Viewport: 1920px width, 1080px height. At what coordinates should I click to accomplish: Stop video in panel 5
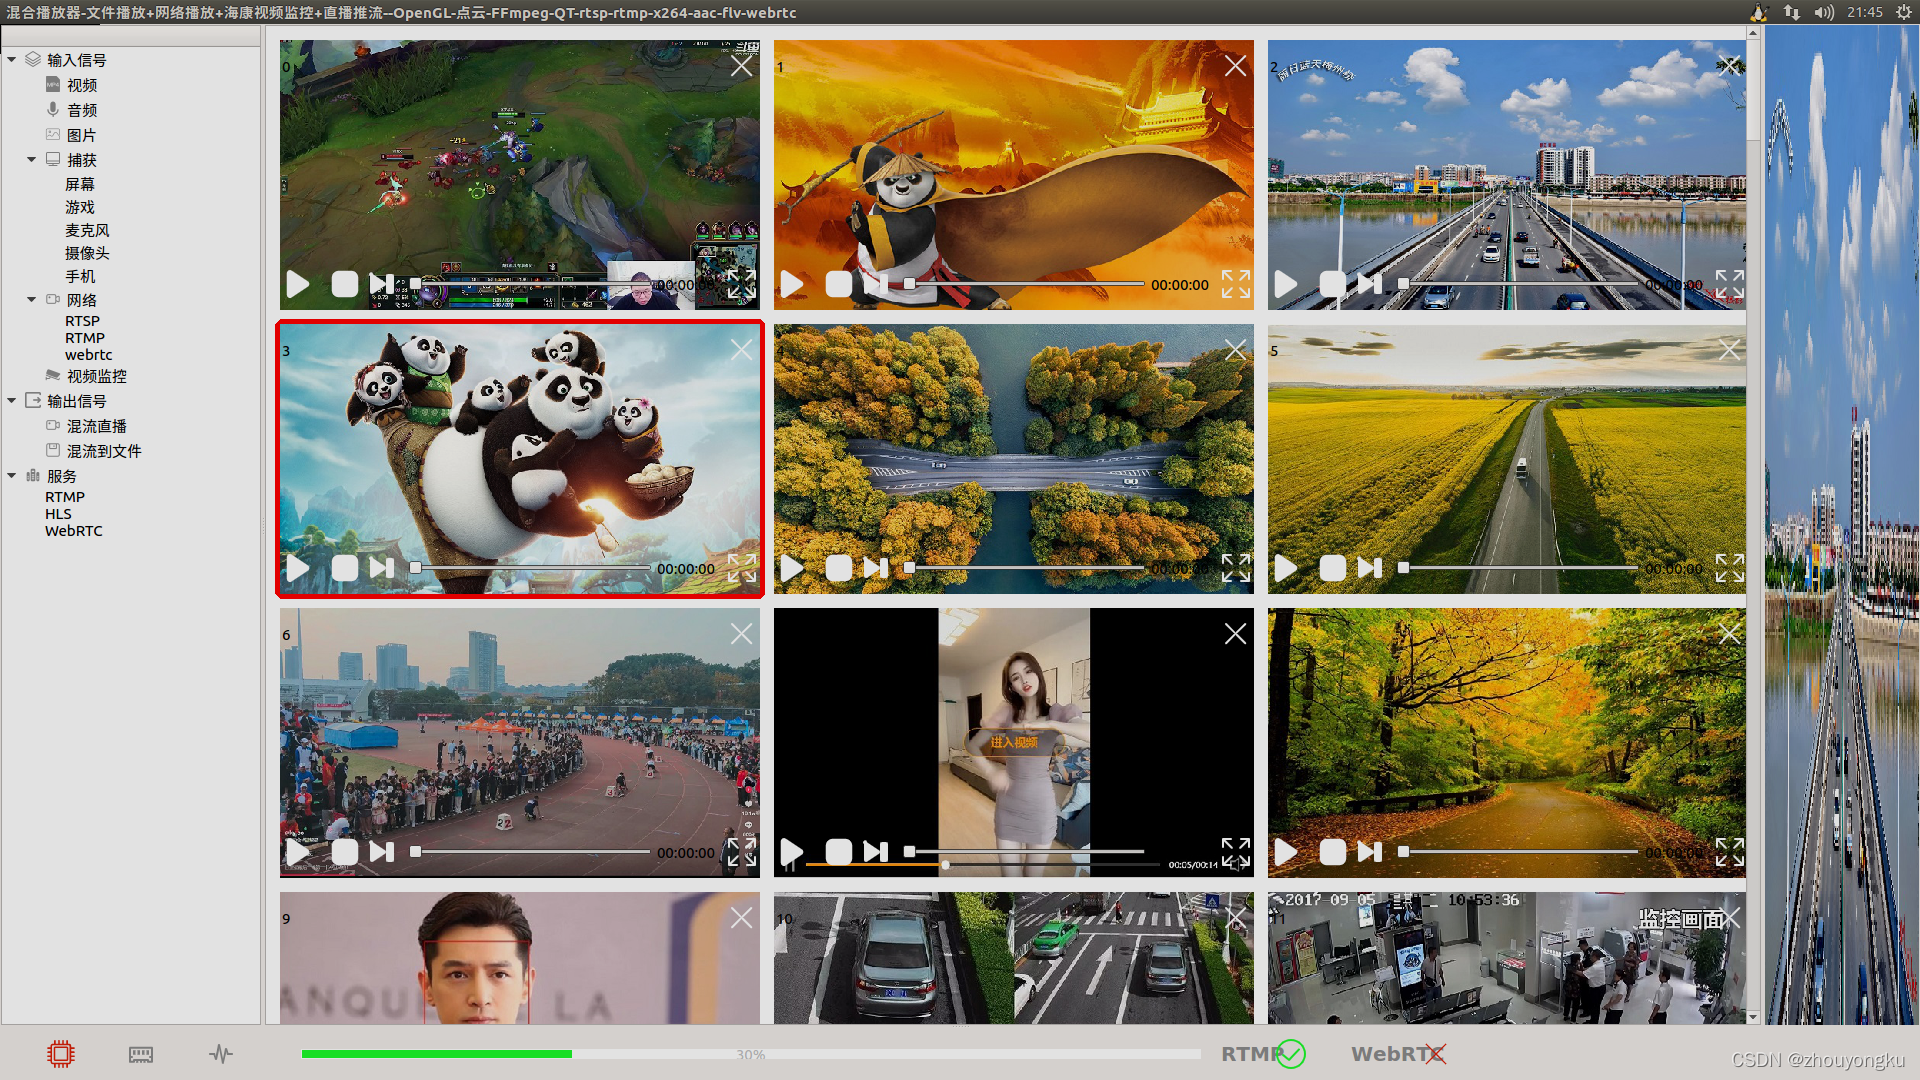[1332, 568]
